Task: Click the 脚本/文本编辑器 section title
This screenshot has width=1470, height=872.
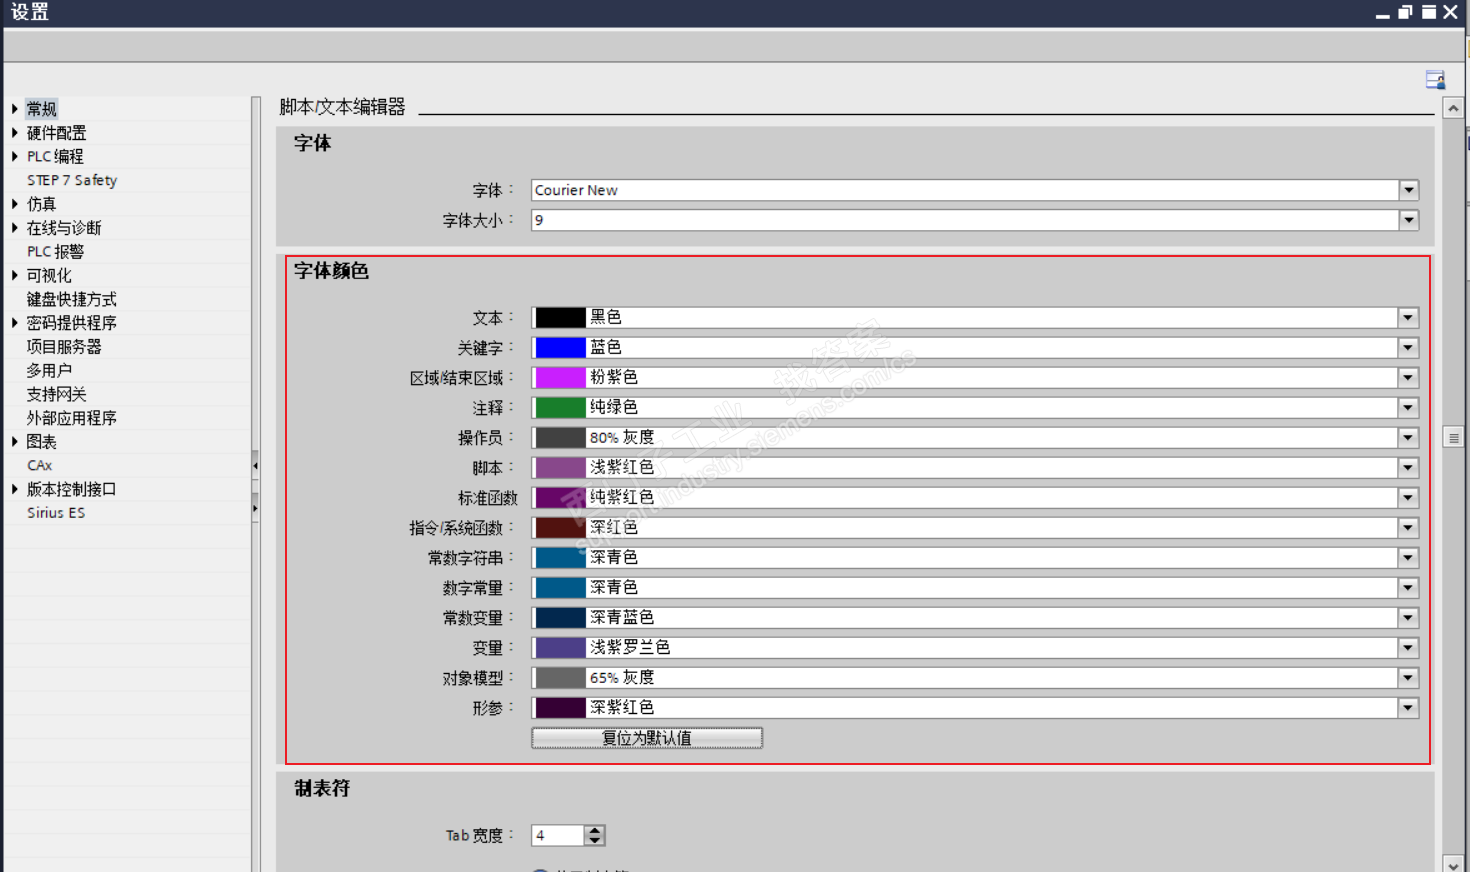Action: click(342, 107)
